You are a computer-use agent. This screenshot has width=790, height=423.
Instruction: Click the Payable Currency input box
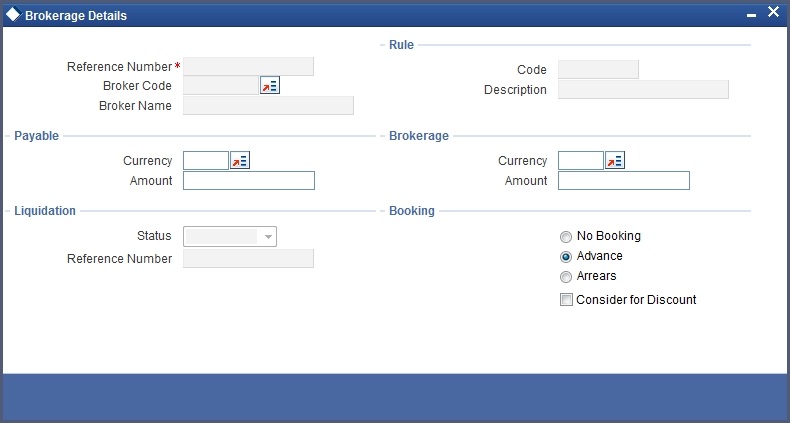(x=206, y=161)
